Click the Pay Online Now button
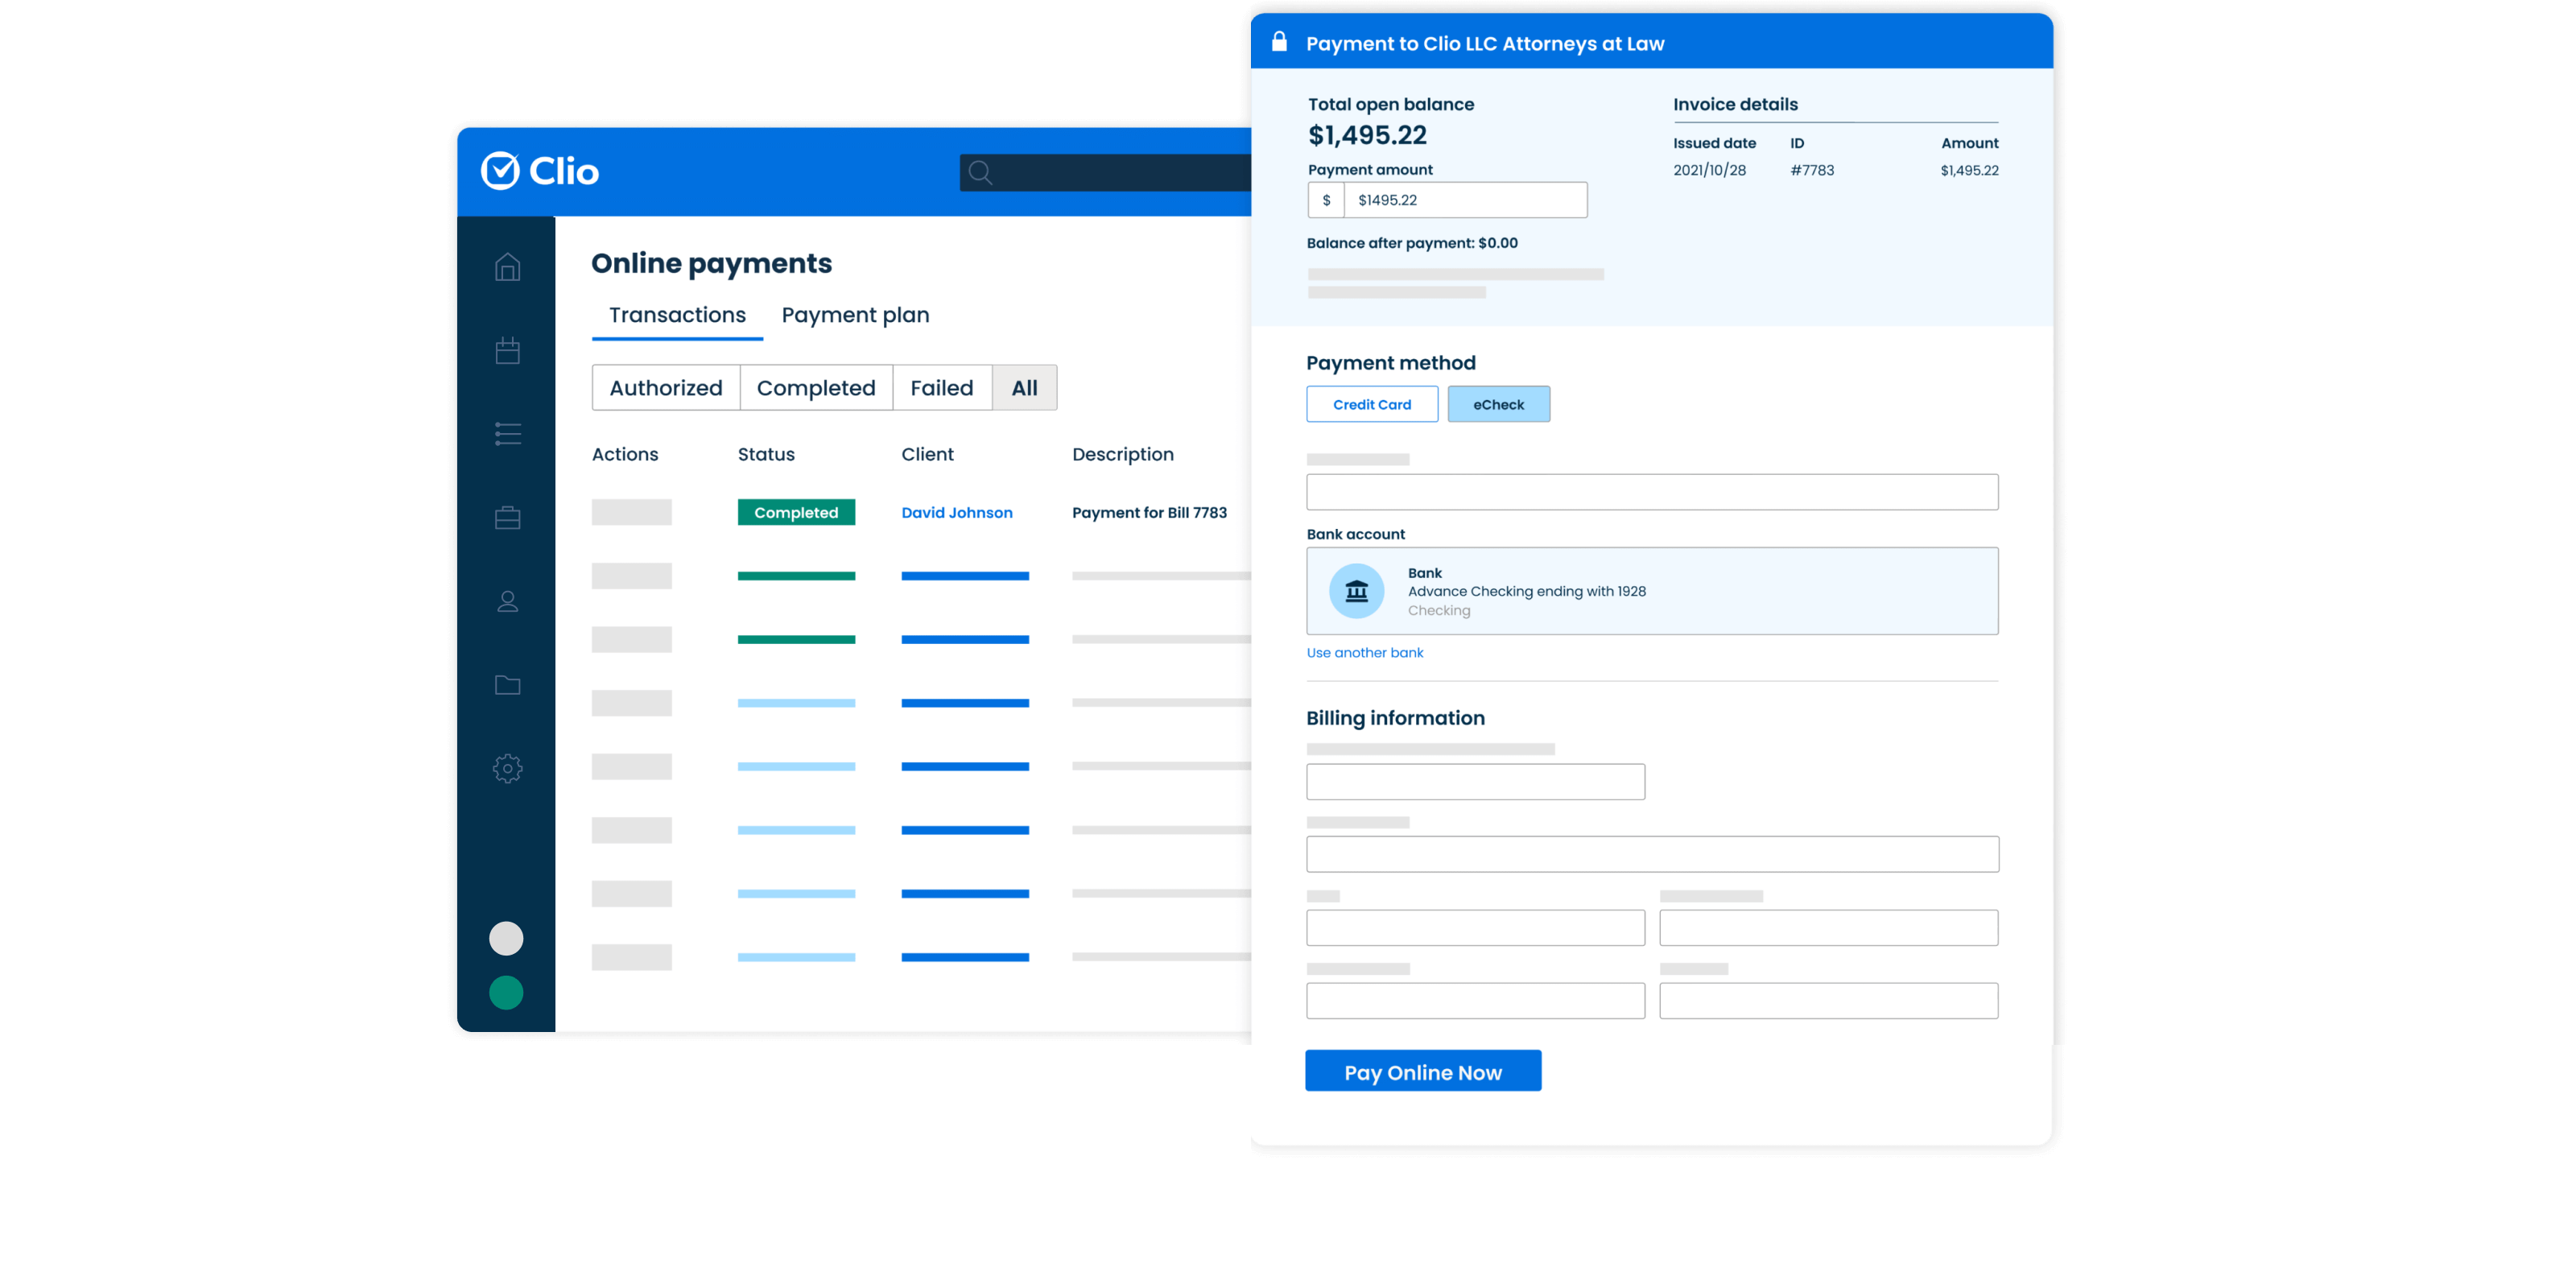 click(x=1422, y=1072)
